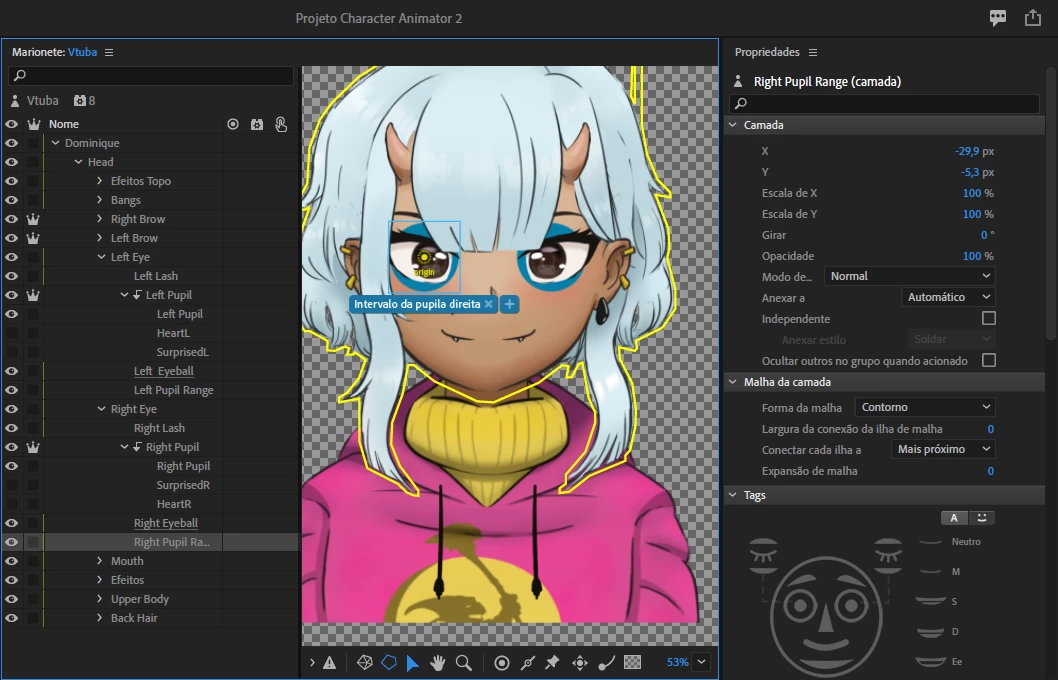Open the Forma da malha Contorno dropdown
1058x680 pixels.
coord(924,407)
